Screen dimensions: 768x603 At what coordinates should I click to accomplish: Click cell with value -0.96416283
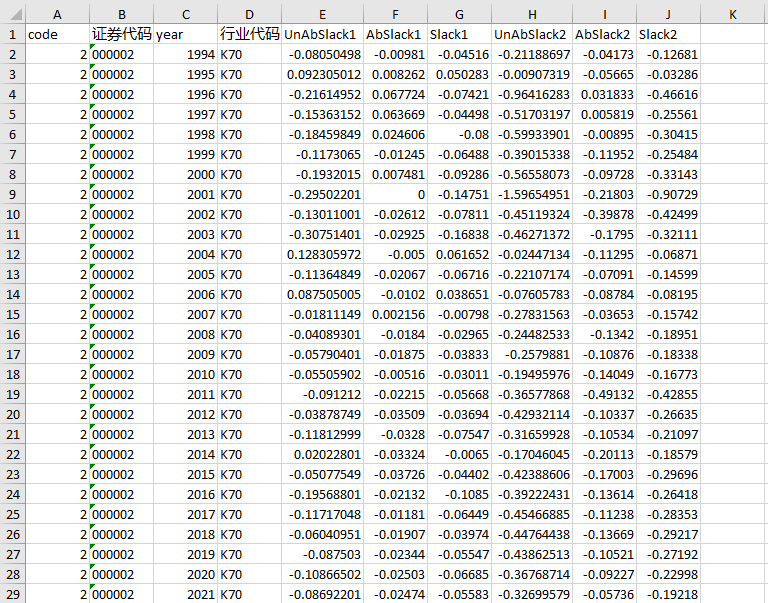[532, 95]
